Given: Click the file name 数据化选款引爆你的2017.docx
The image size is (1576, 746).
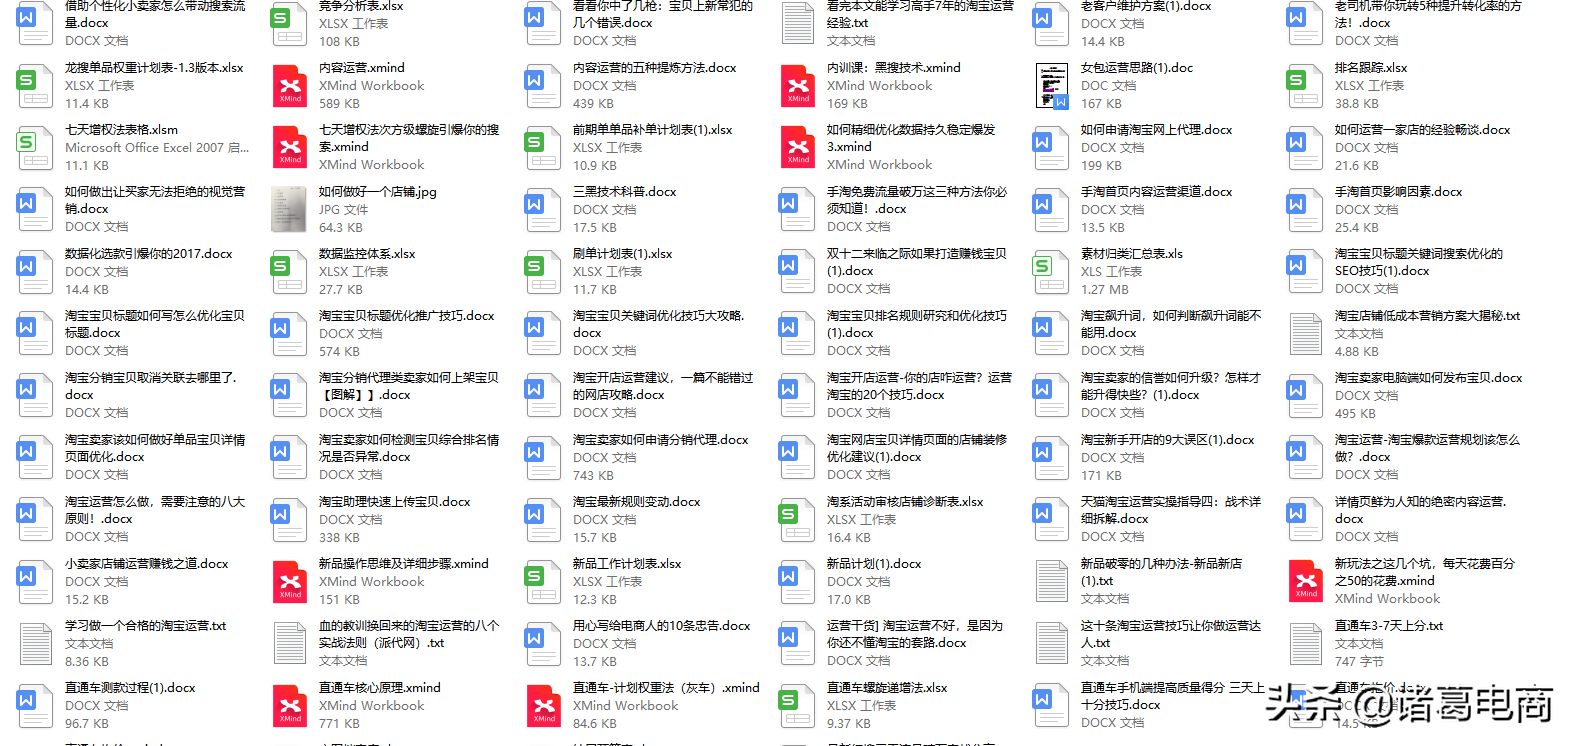Looking at the screenshot, I should (148, 254).
